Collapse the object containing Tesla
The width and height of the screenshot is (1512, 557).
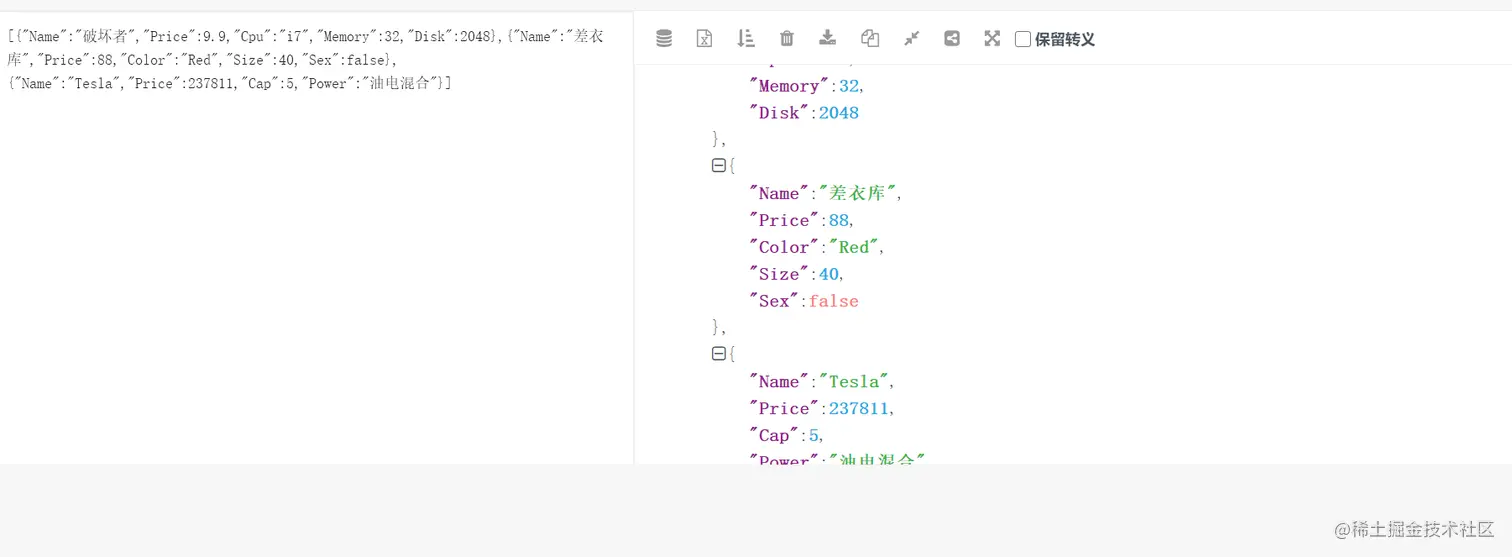coord(718,353)
